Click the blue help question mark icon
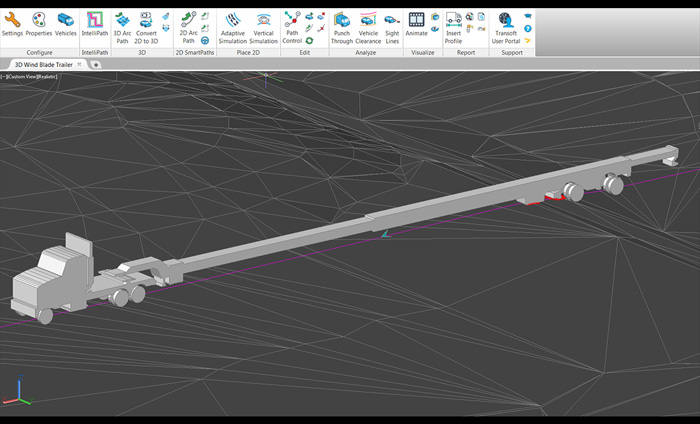 tap(527, 29)
